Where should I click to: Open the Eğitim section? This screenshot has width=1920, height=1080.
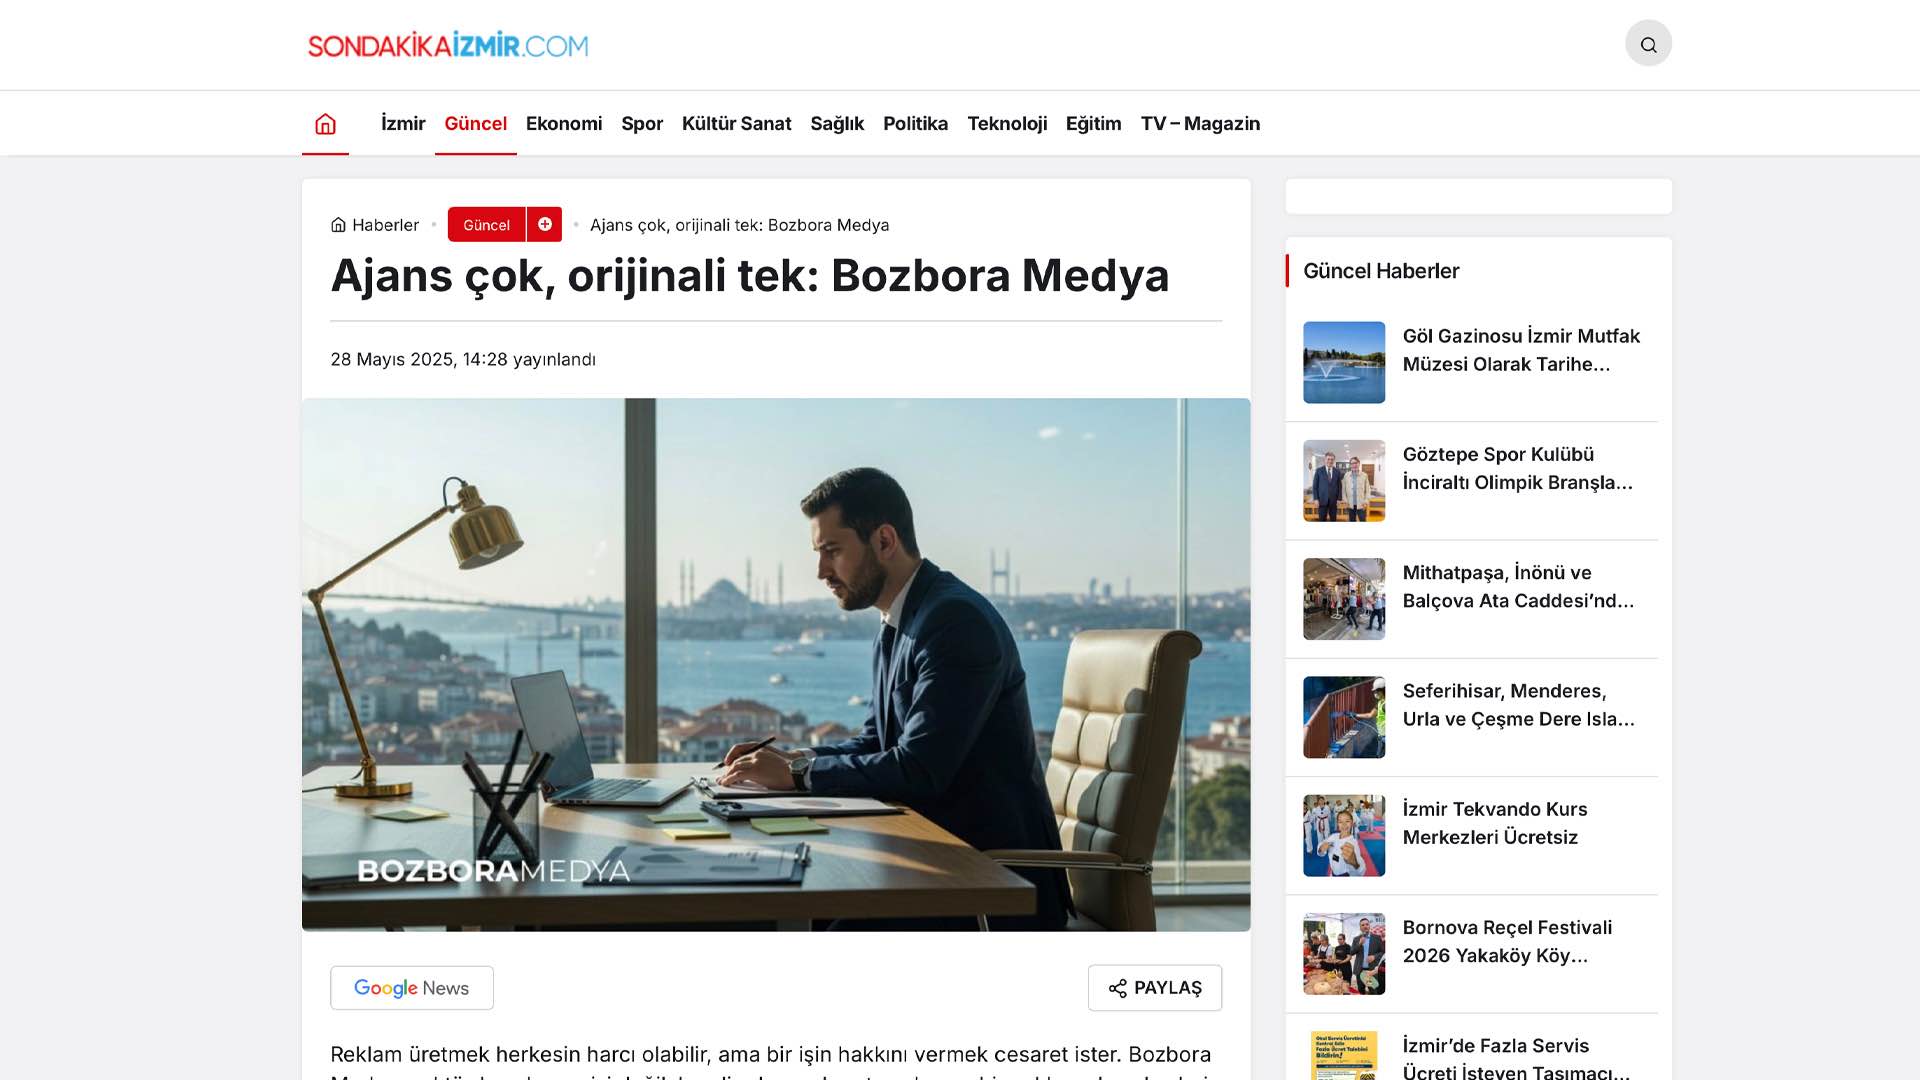click(x=1093, y=124)
